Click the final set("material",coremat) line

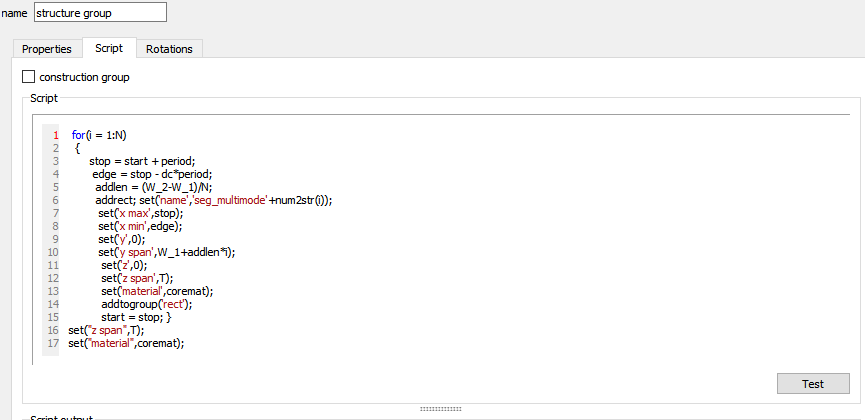pos(126,343)
